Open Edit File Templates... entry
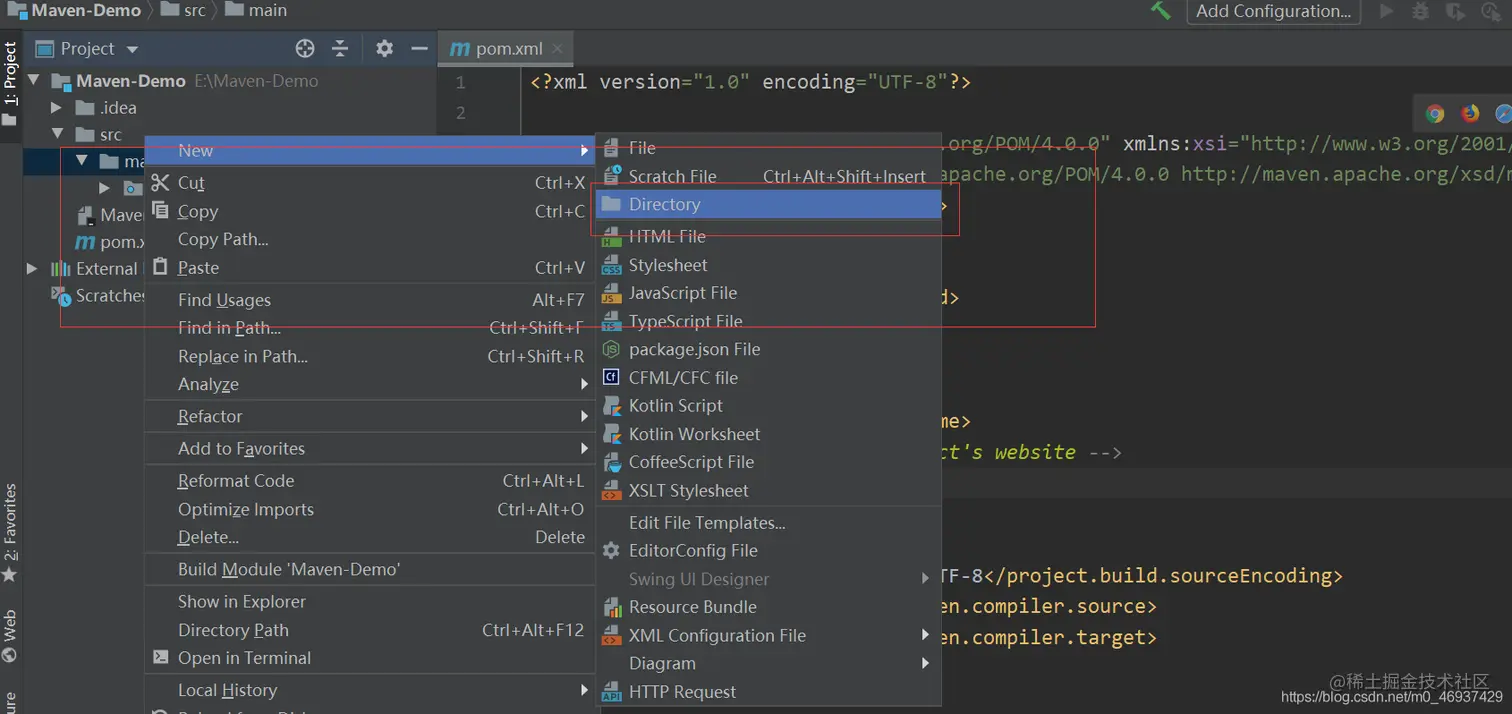This screenshot has height=714, width=1512. click(768, 522)
